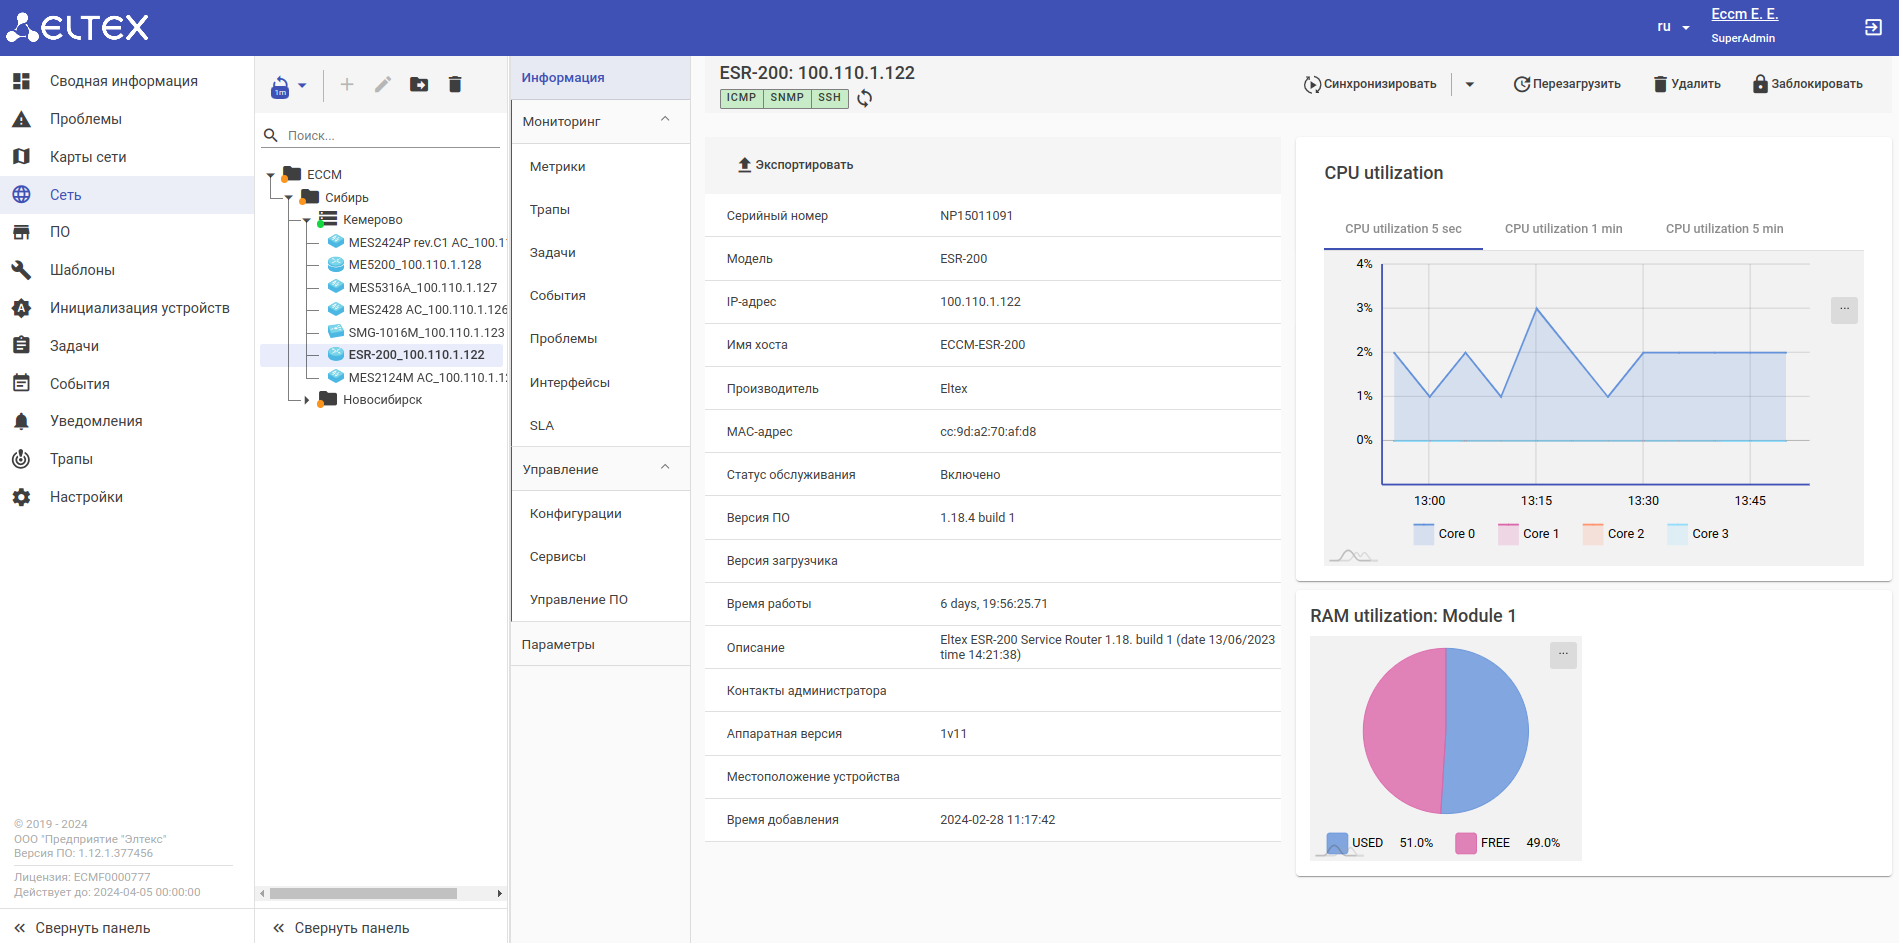The width and height of the screenshot is (1899, 943).
Task: Collapse the ECCM tree node
Action: point(271,175)
